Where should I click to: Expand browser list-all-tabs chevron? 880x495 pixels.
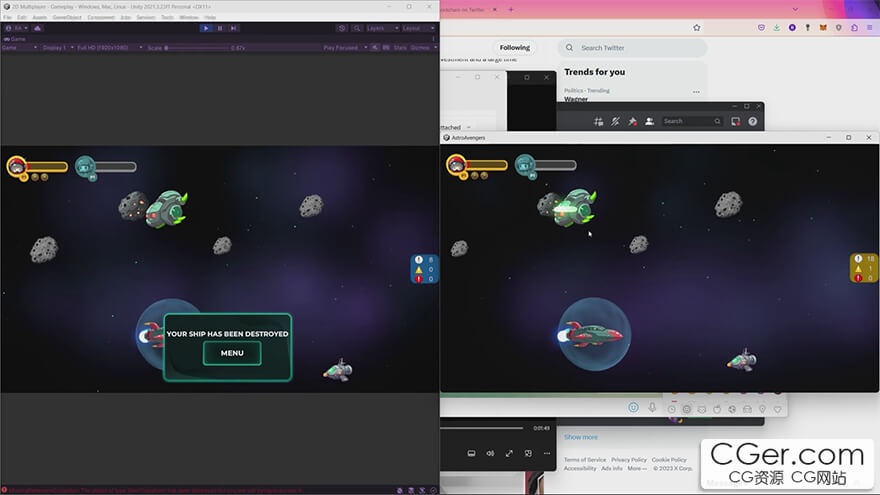pos(795,10)
